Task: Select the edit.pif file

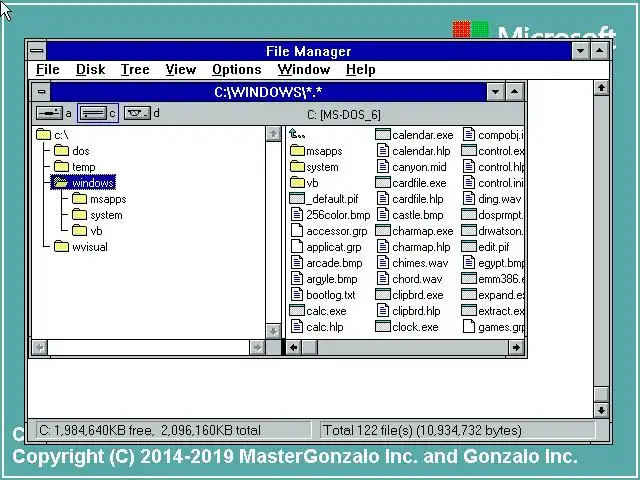Action: coord(485,247)
